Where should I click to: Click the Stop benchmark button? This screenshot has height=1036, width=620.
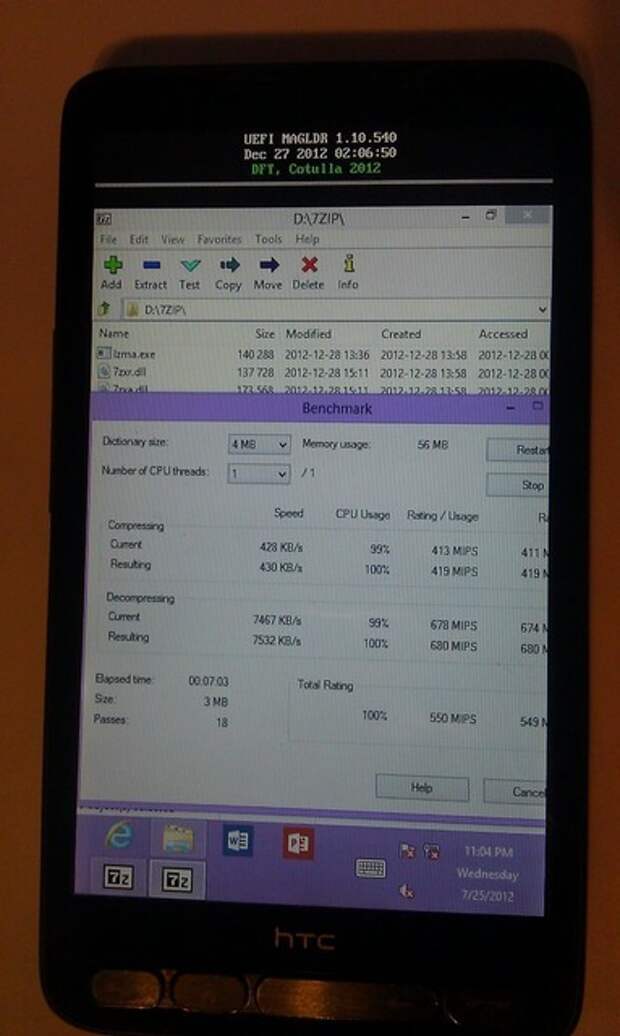click(x=518, y=485)
